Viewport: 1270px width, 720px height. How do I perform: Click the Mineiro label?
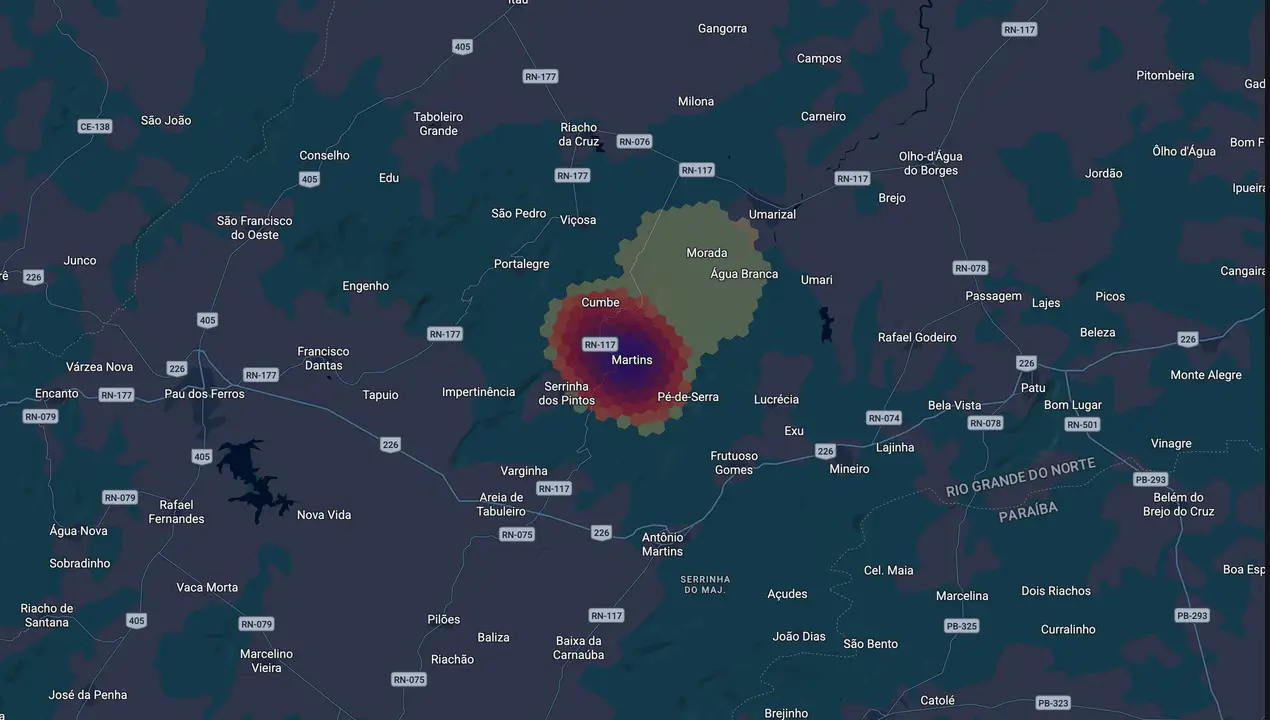pos(849,469)
